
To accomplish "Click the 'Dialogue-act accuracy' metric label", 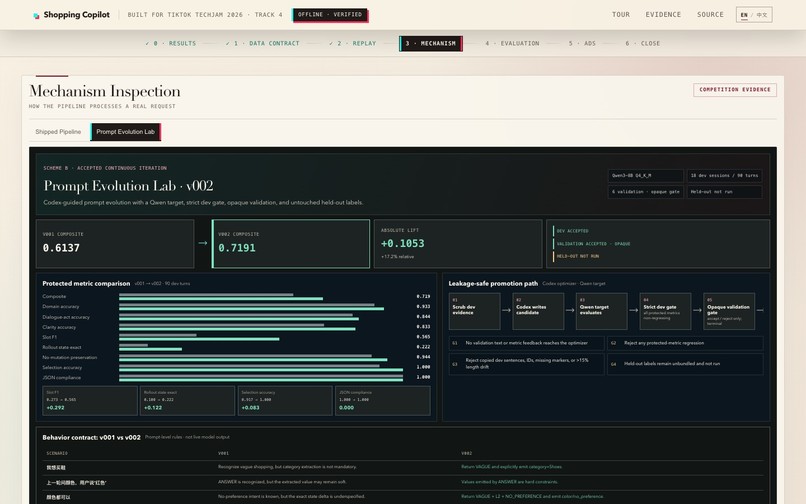I will click(66, 317).
